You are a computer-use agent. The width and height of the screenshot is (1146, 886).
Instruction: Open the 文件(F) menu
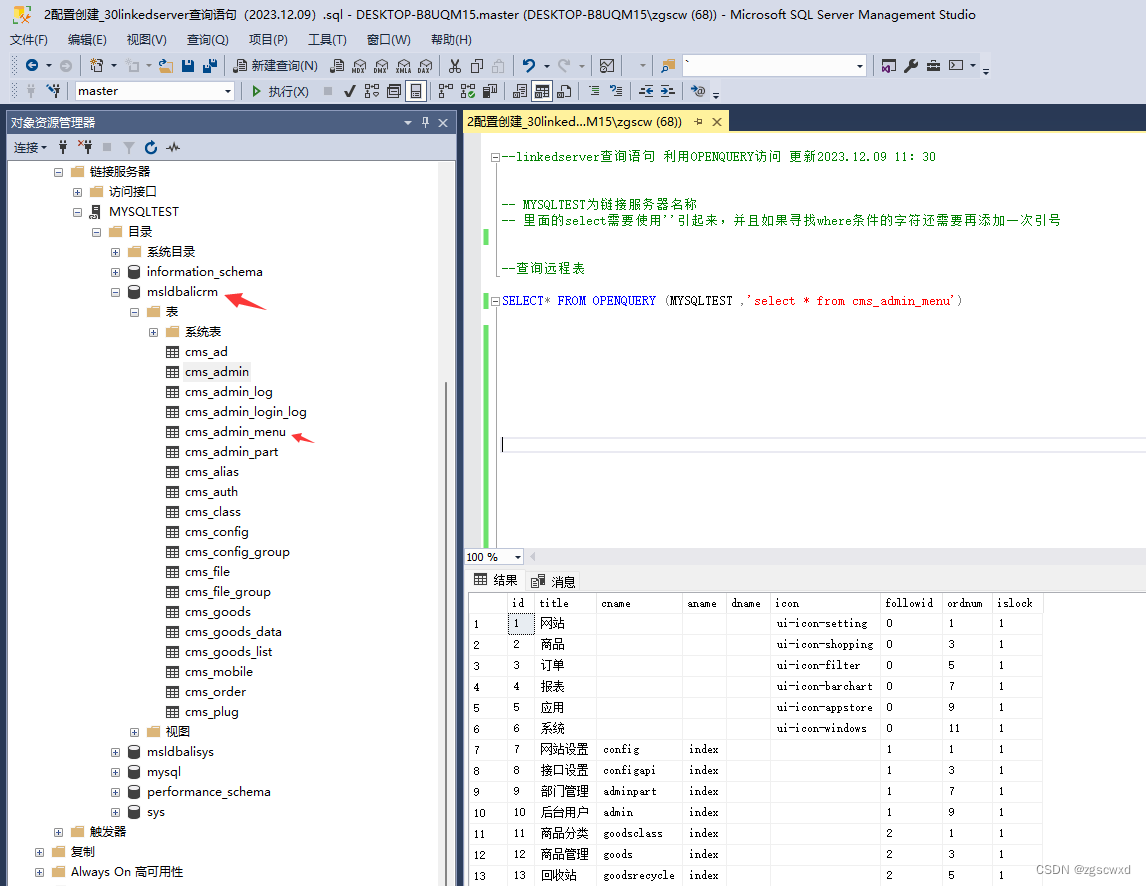click(29, 39)
